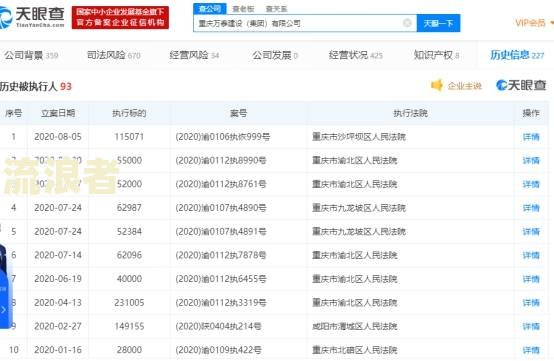Open 详情 for case 渝0106执恢999号
Viewport: 554px width, 361px height.
[531, 137]
